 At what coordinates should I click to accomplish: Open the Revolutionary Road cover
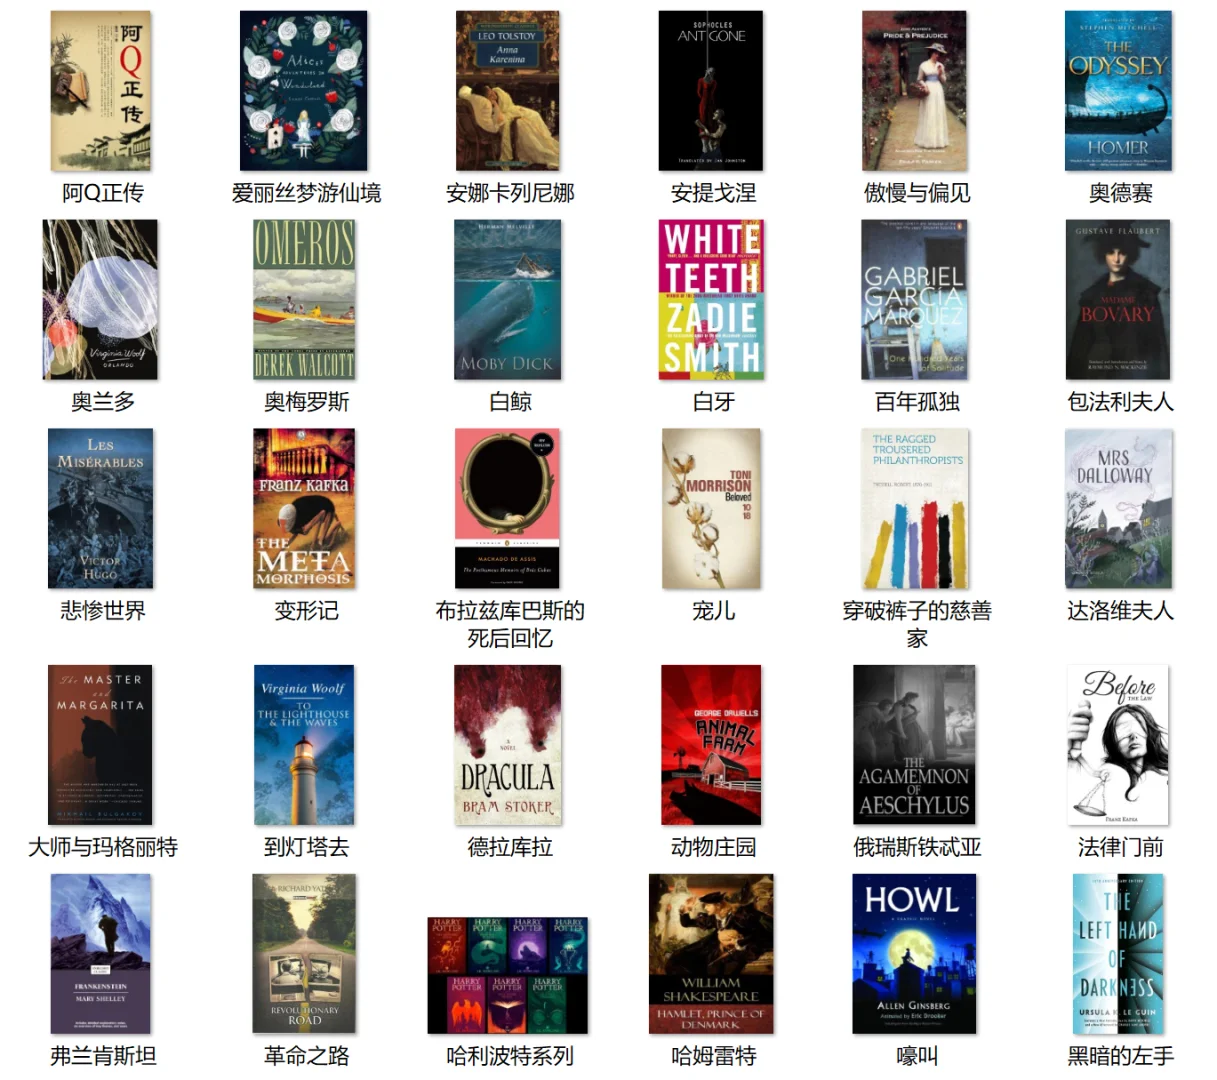[x=304, y=954]
